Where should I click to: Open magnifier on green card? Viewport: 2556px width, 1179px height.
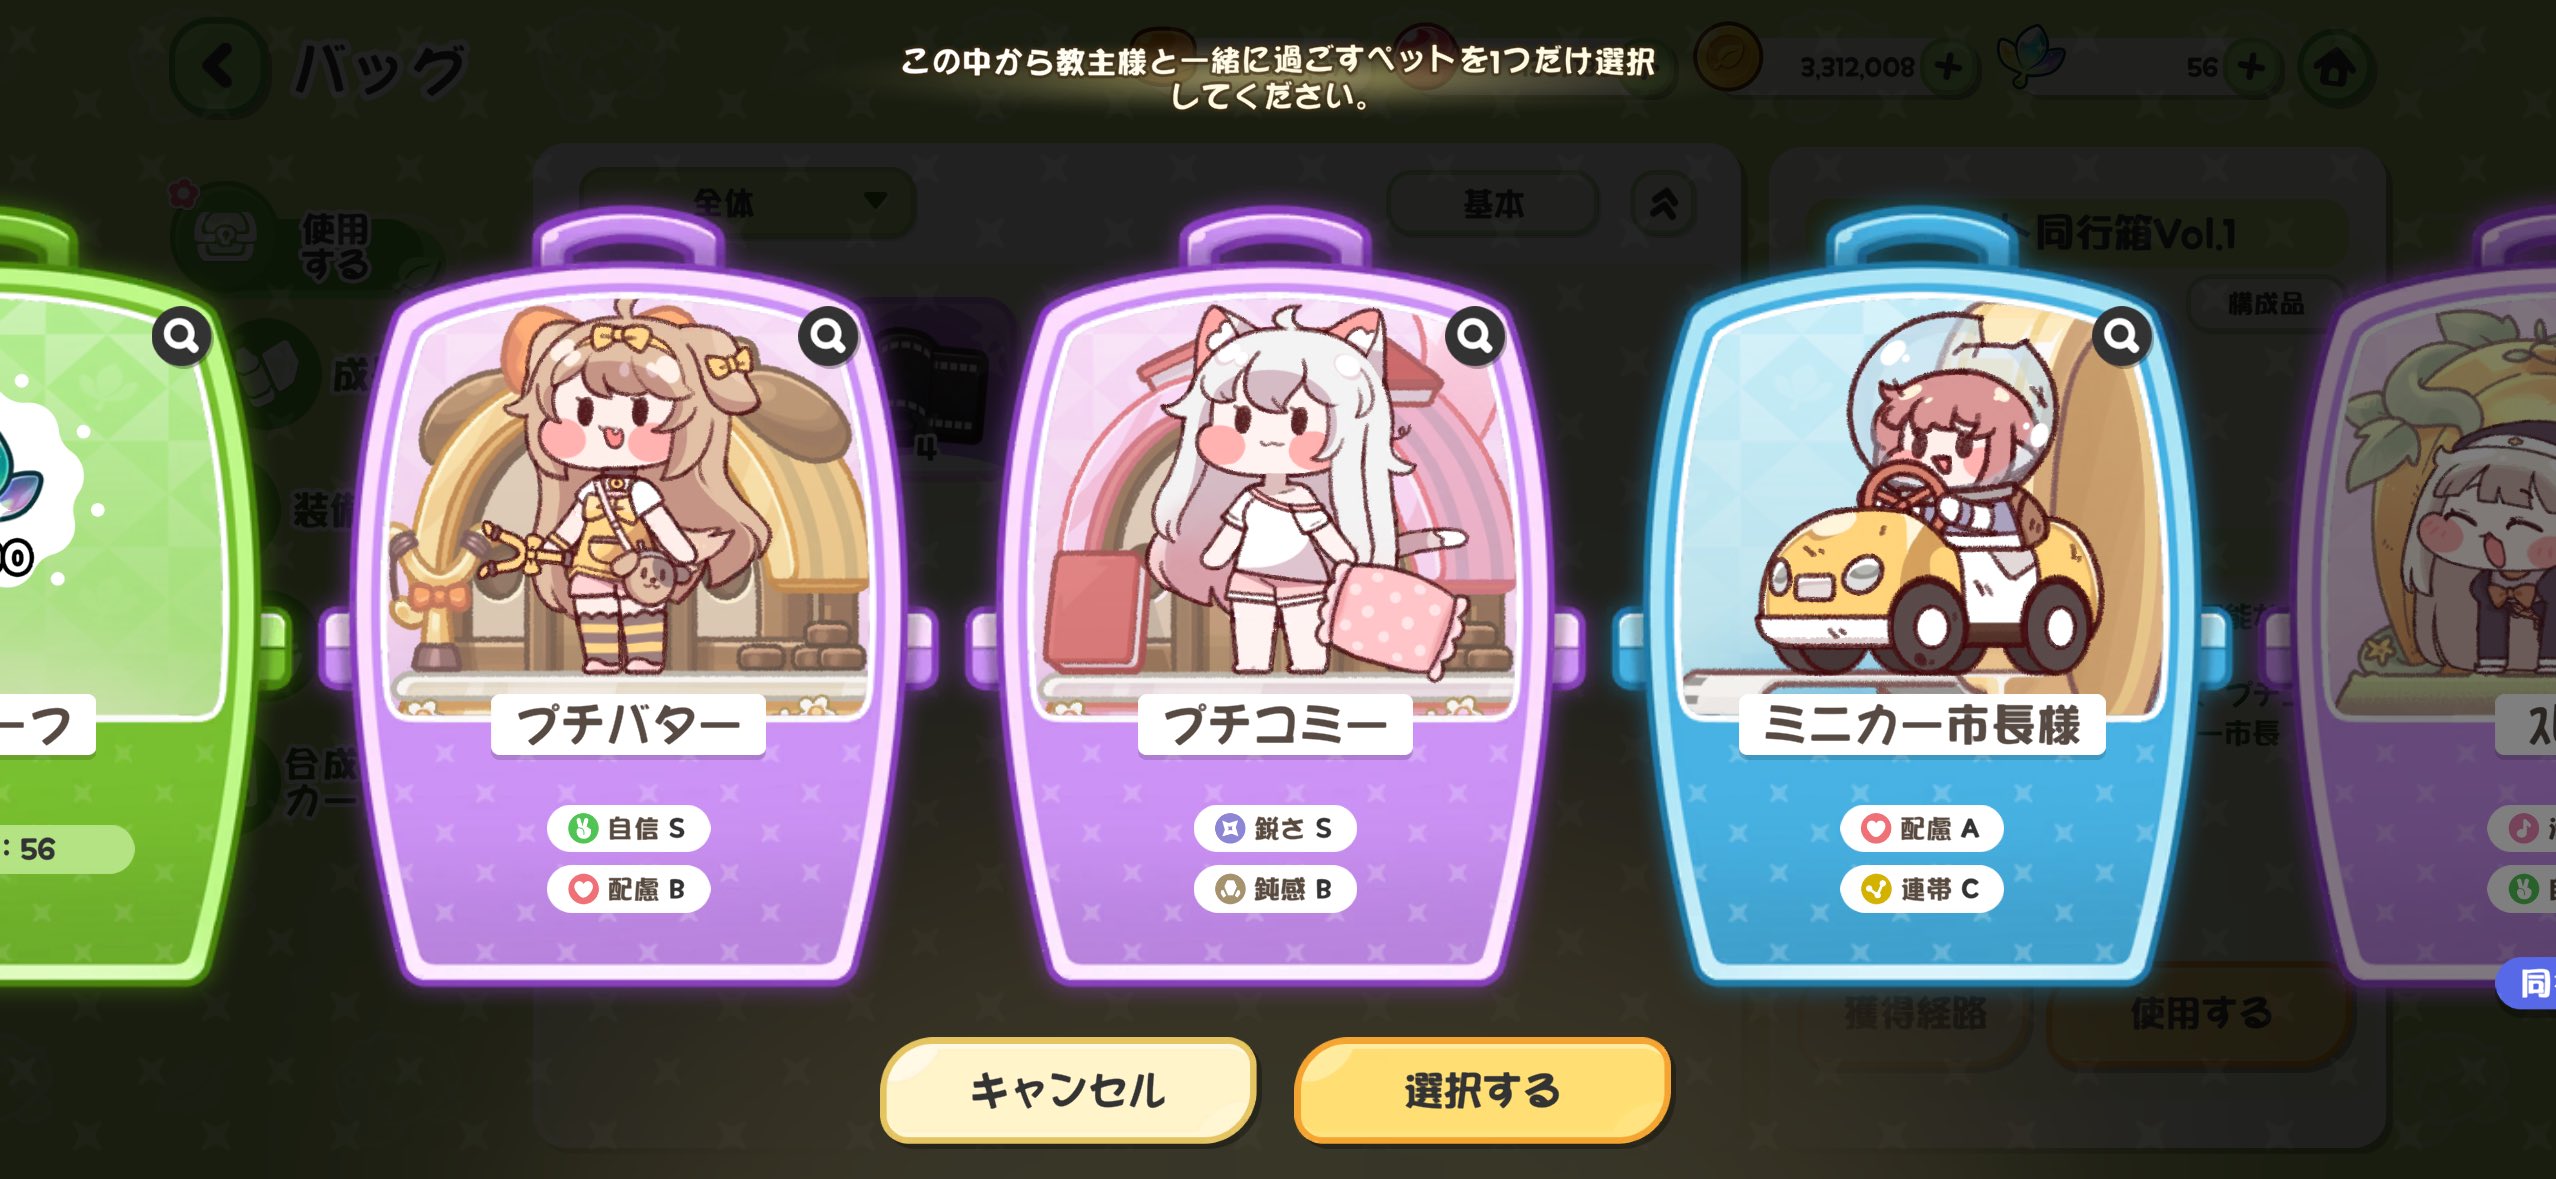[181, 336]
